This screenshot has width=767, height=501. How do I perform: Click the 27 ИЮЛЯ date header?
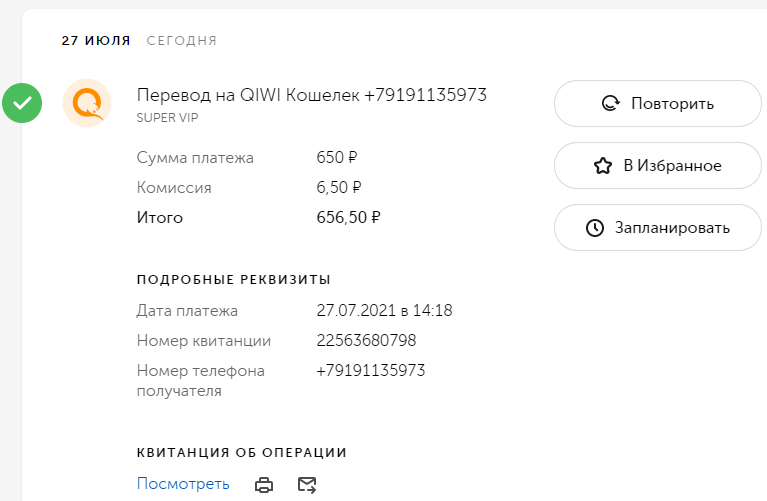(96, 41)
